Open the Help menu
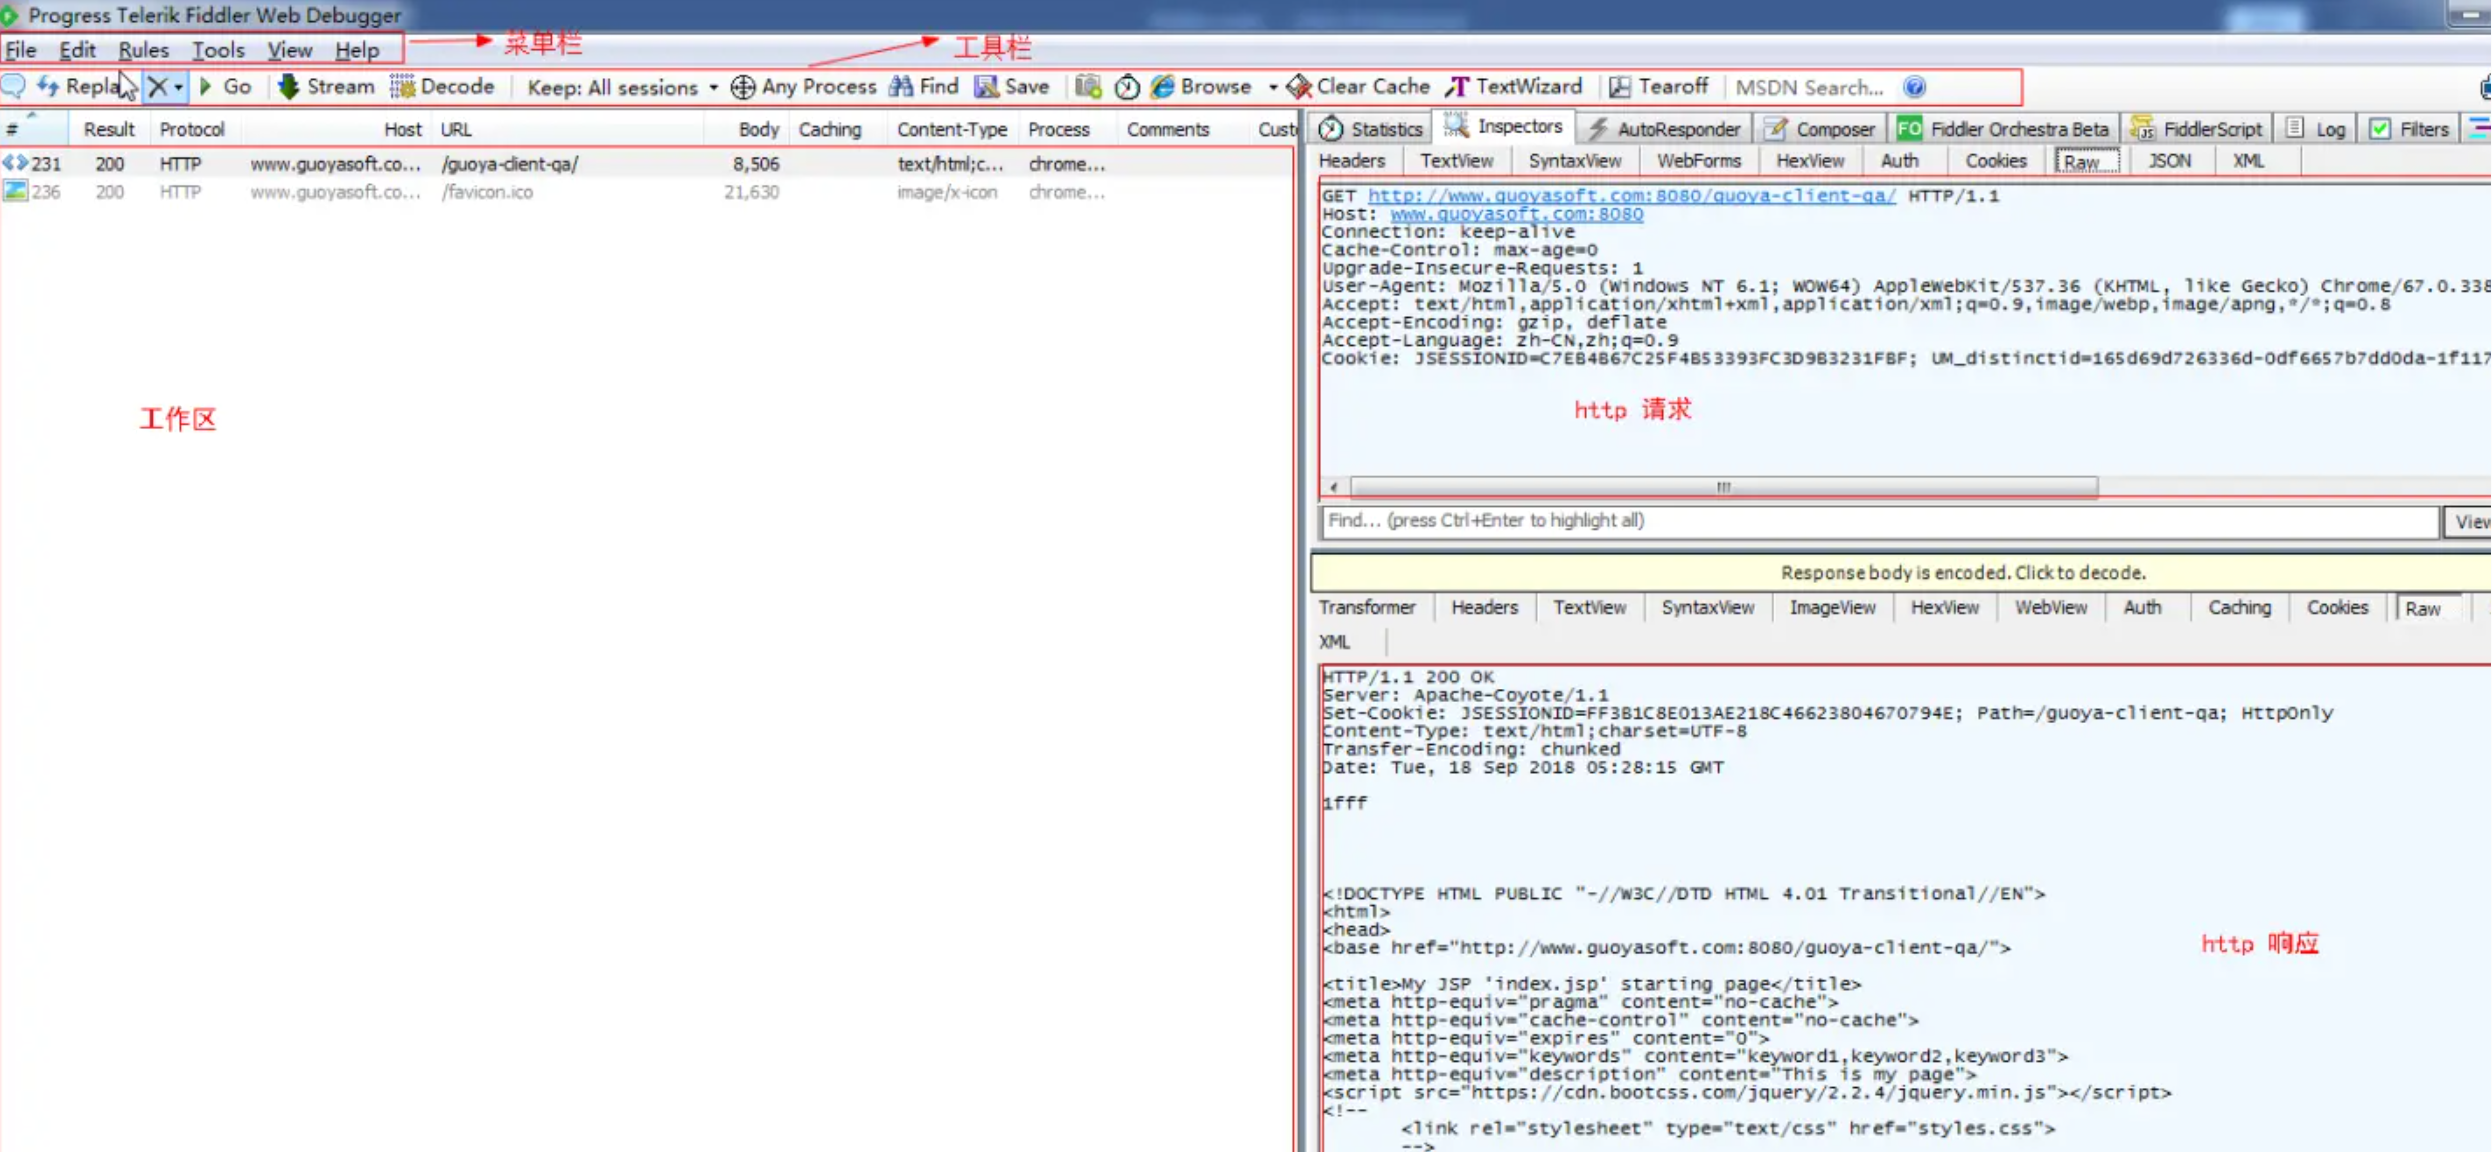This screenshot has height=1152, width=2492. [357, 50]
